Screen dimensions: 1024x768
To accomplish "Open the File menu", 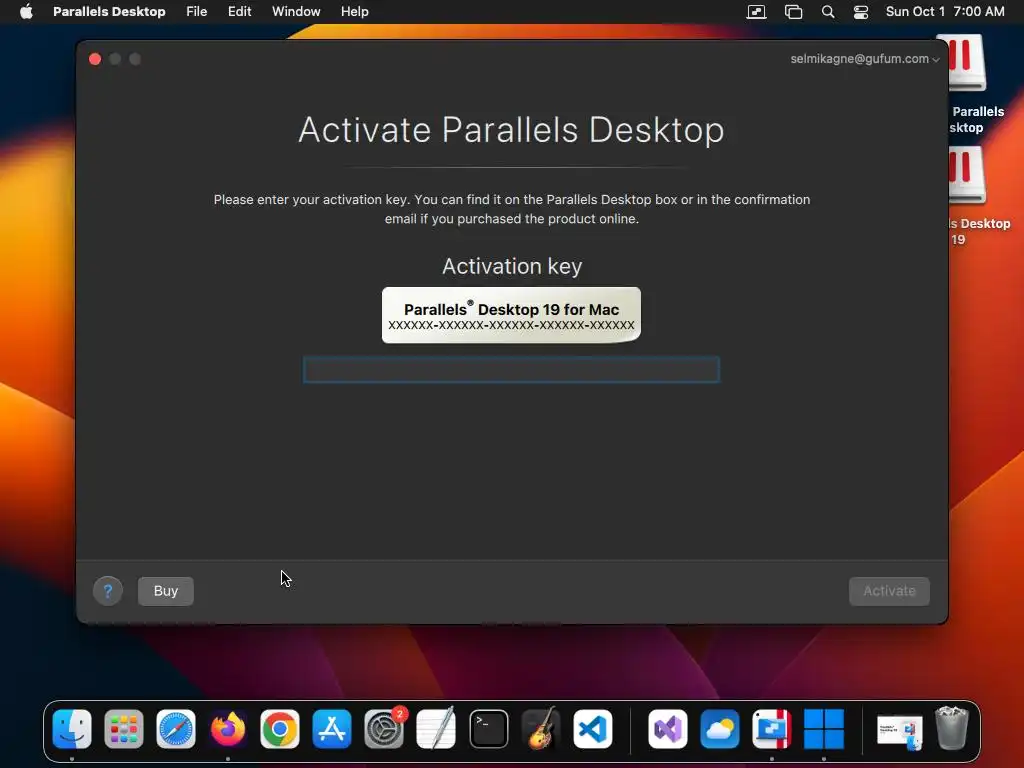I will [x=197, y=12].
